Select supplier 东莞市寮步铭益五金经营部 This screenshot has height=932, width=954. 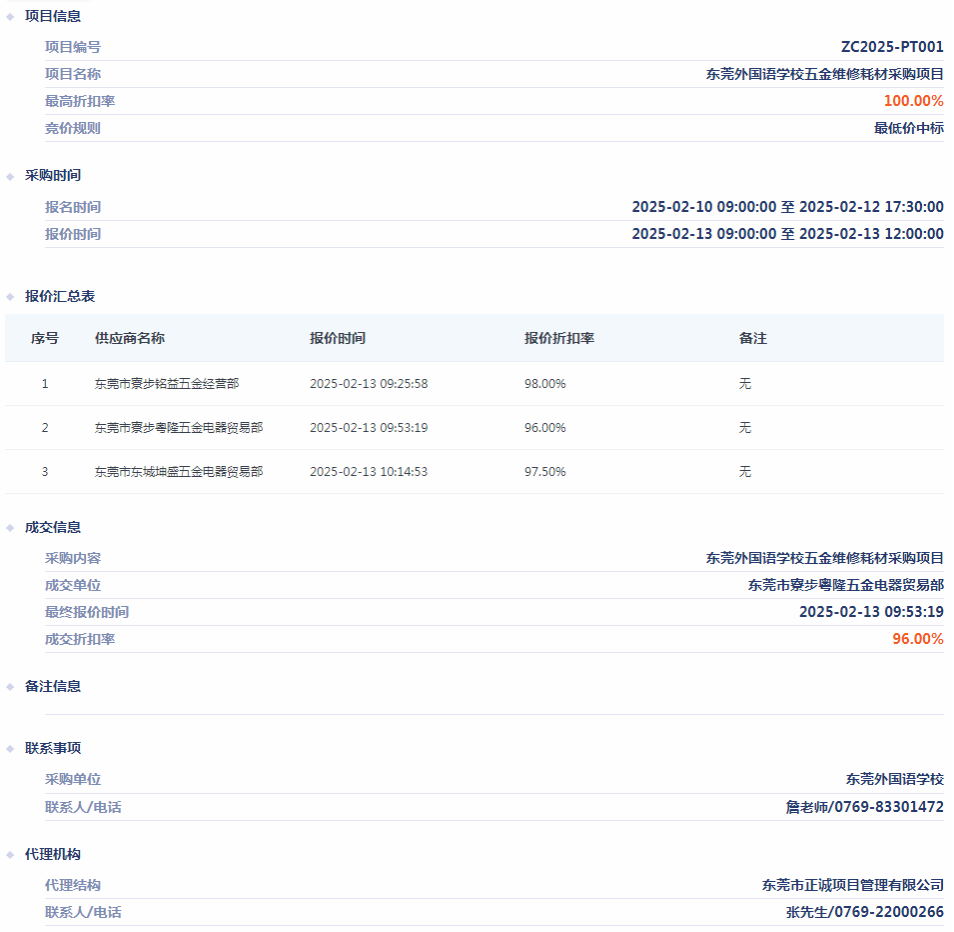[167, 384]
